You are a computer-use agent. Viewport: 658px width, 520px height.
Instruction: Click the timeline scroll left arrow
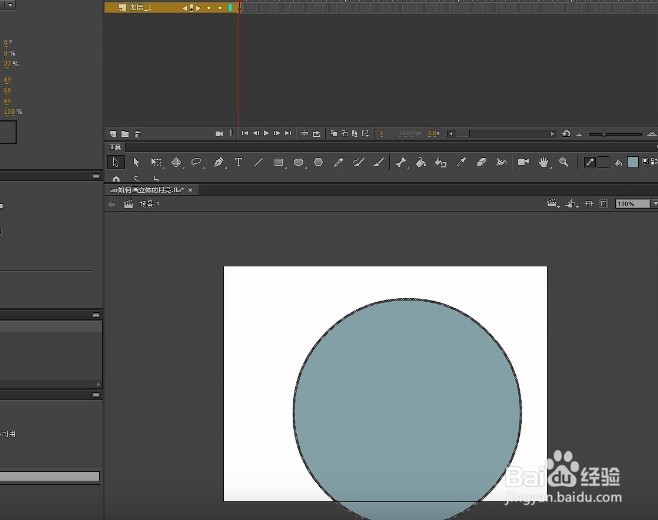click(451, 134)
